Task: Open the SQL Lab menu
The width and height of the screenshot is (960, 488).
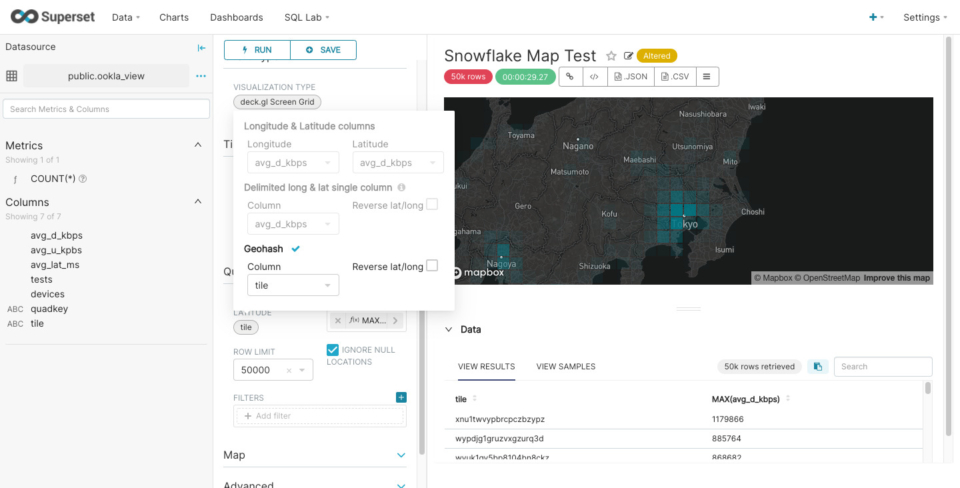Action: coord(307,17)
